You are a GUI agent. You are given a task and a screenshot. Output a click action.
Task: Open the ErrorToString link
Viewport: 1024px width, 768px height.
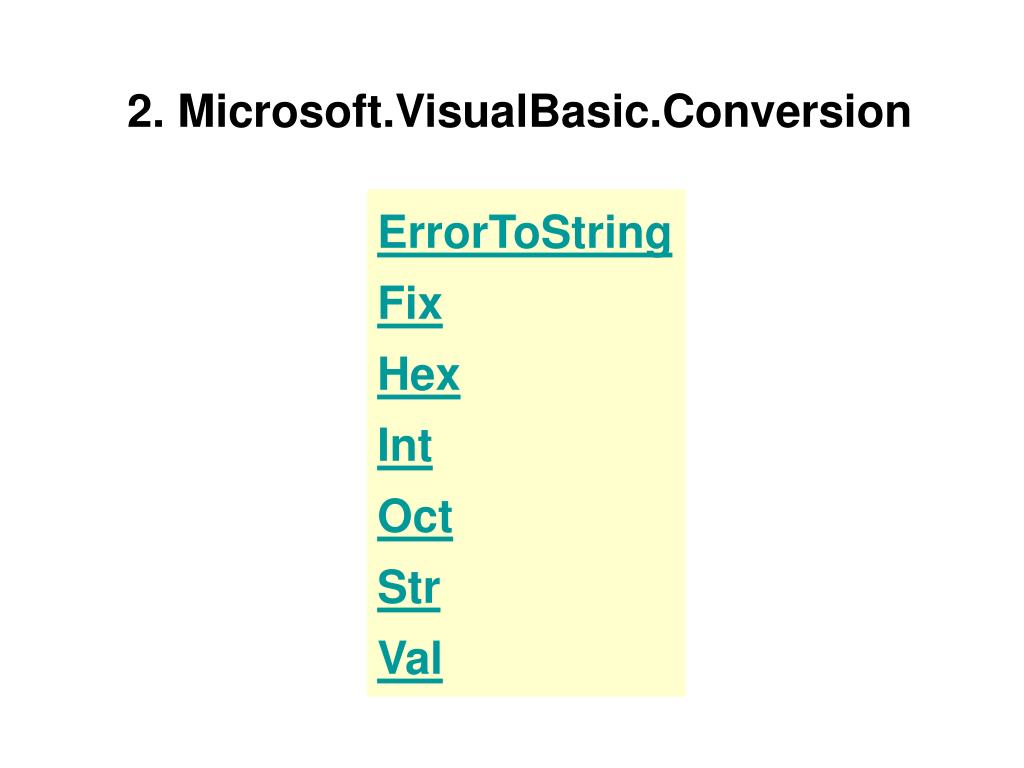coord(524,233)
